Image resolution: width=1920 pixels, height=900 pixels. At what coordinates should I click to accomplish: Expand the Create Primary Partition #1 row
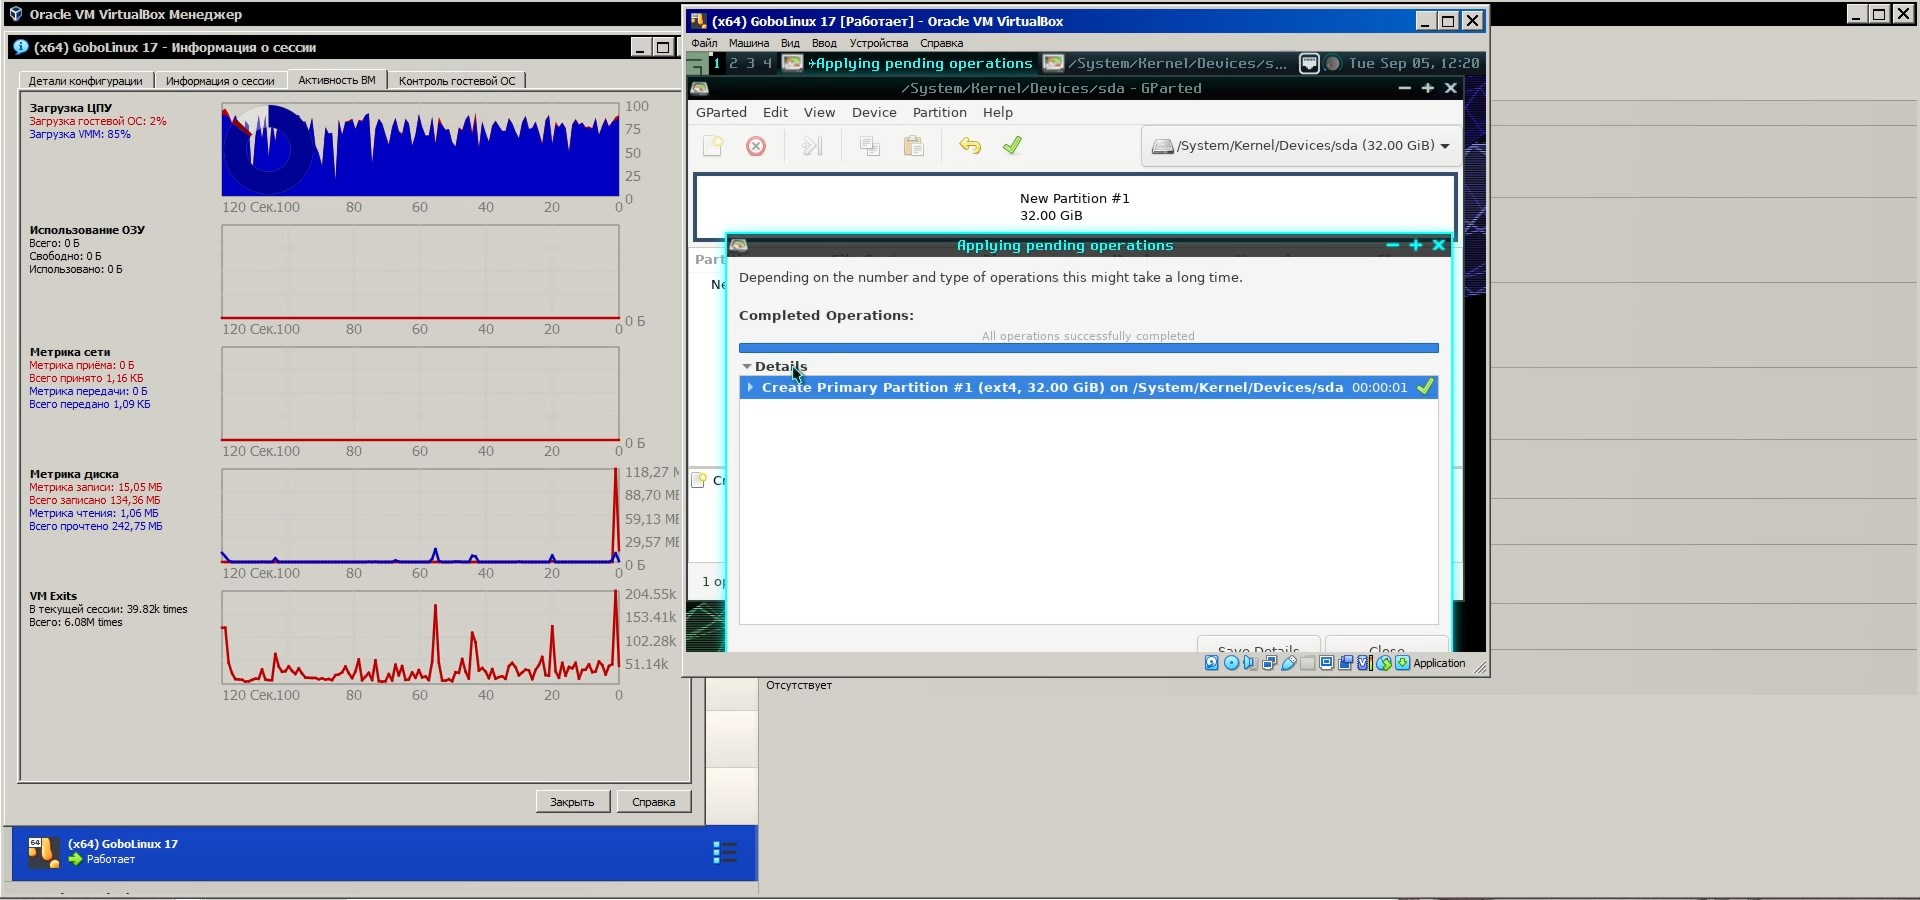point(750,387)
